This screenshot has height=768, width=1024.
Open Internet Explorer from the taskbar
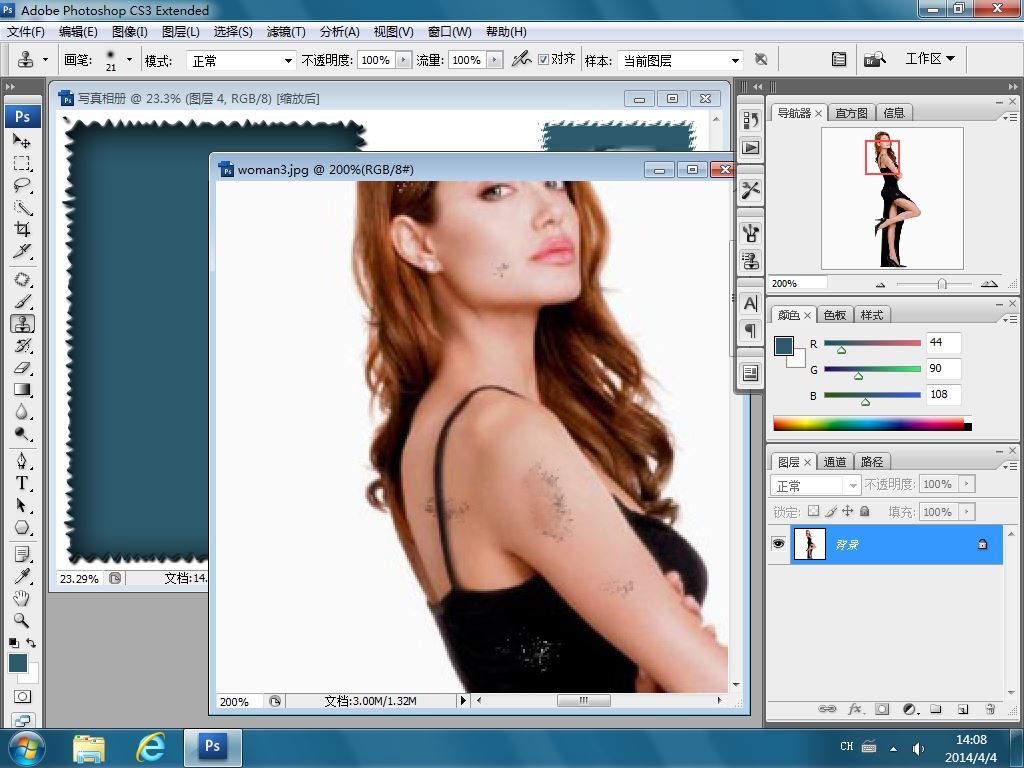151,746
